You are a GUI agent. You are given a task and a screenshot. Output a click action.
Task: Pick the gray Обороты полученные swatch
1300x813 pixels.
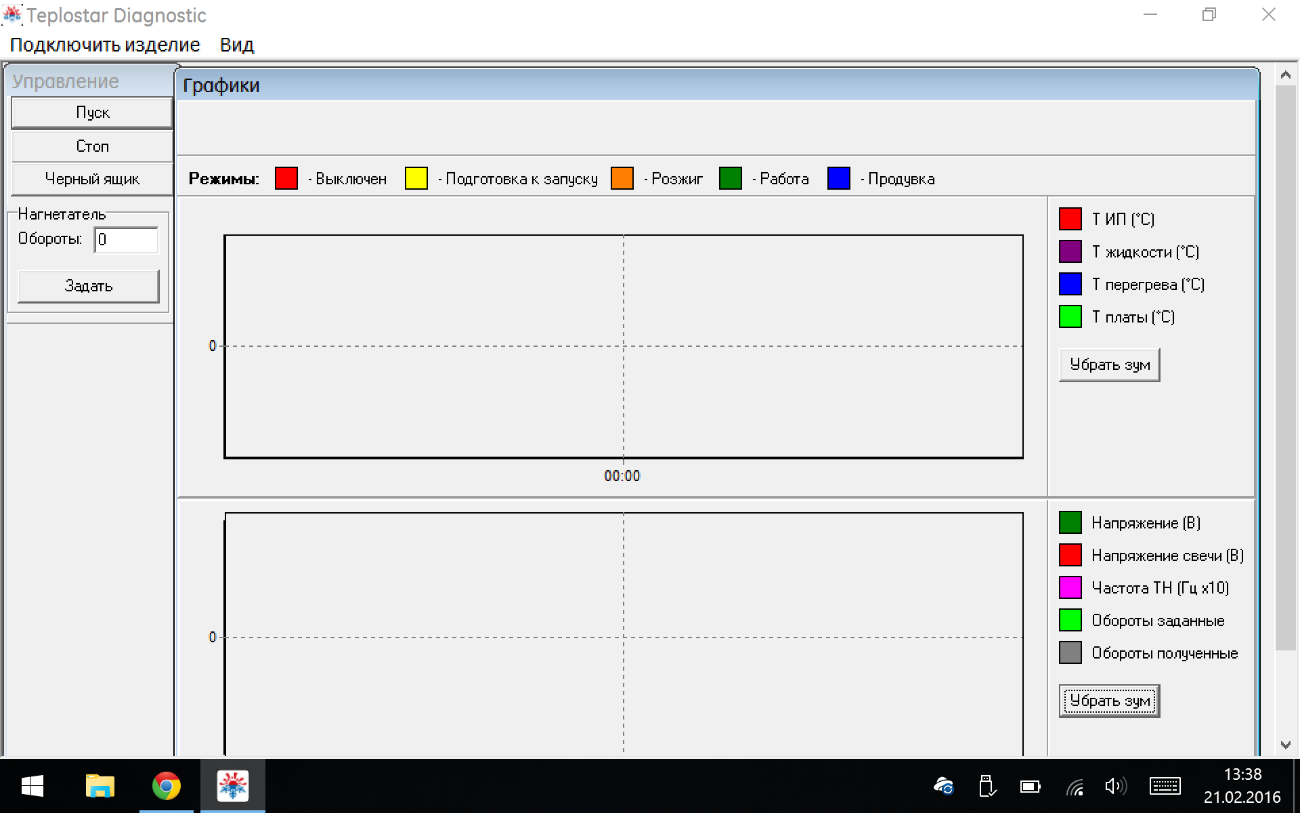(x=1071, y=653)
